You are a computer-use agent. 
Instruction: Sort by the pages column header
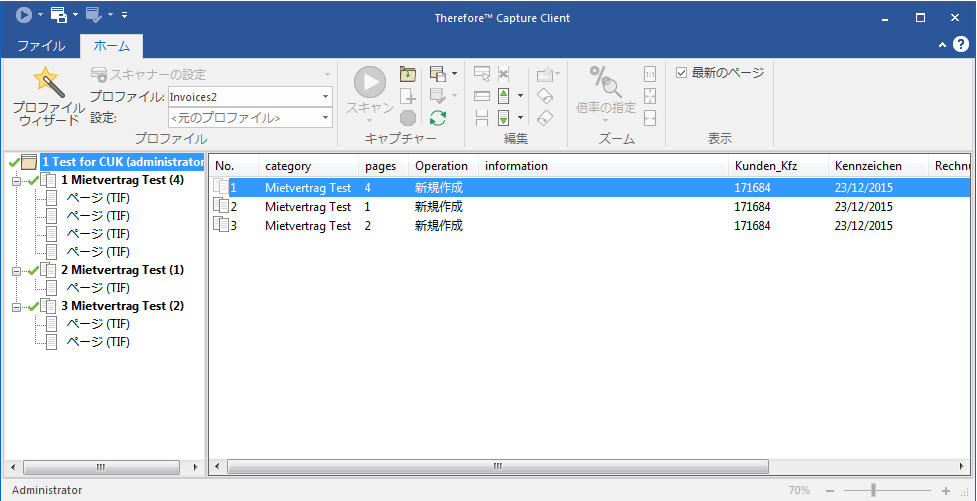pos(383,166)
